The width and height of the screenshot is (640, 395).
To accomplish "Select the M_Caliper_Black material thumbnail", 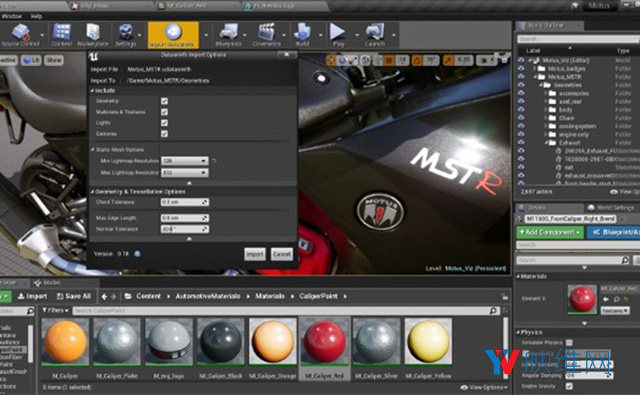I will click(221, 342).
